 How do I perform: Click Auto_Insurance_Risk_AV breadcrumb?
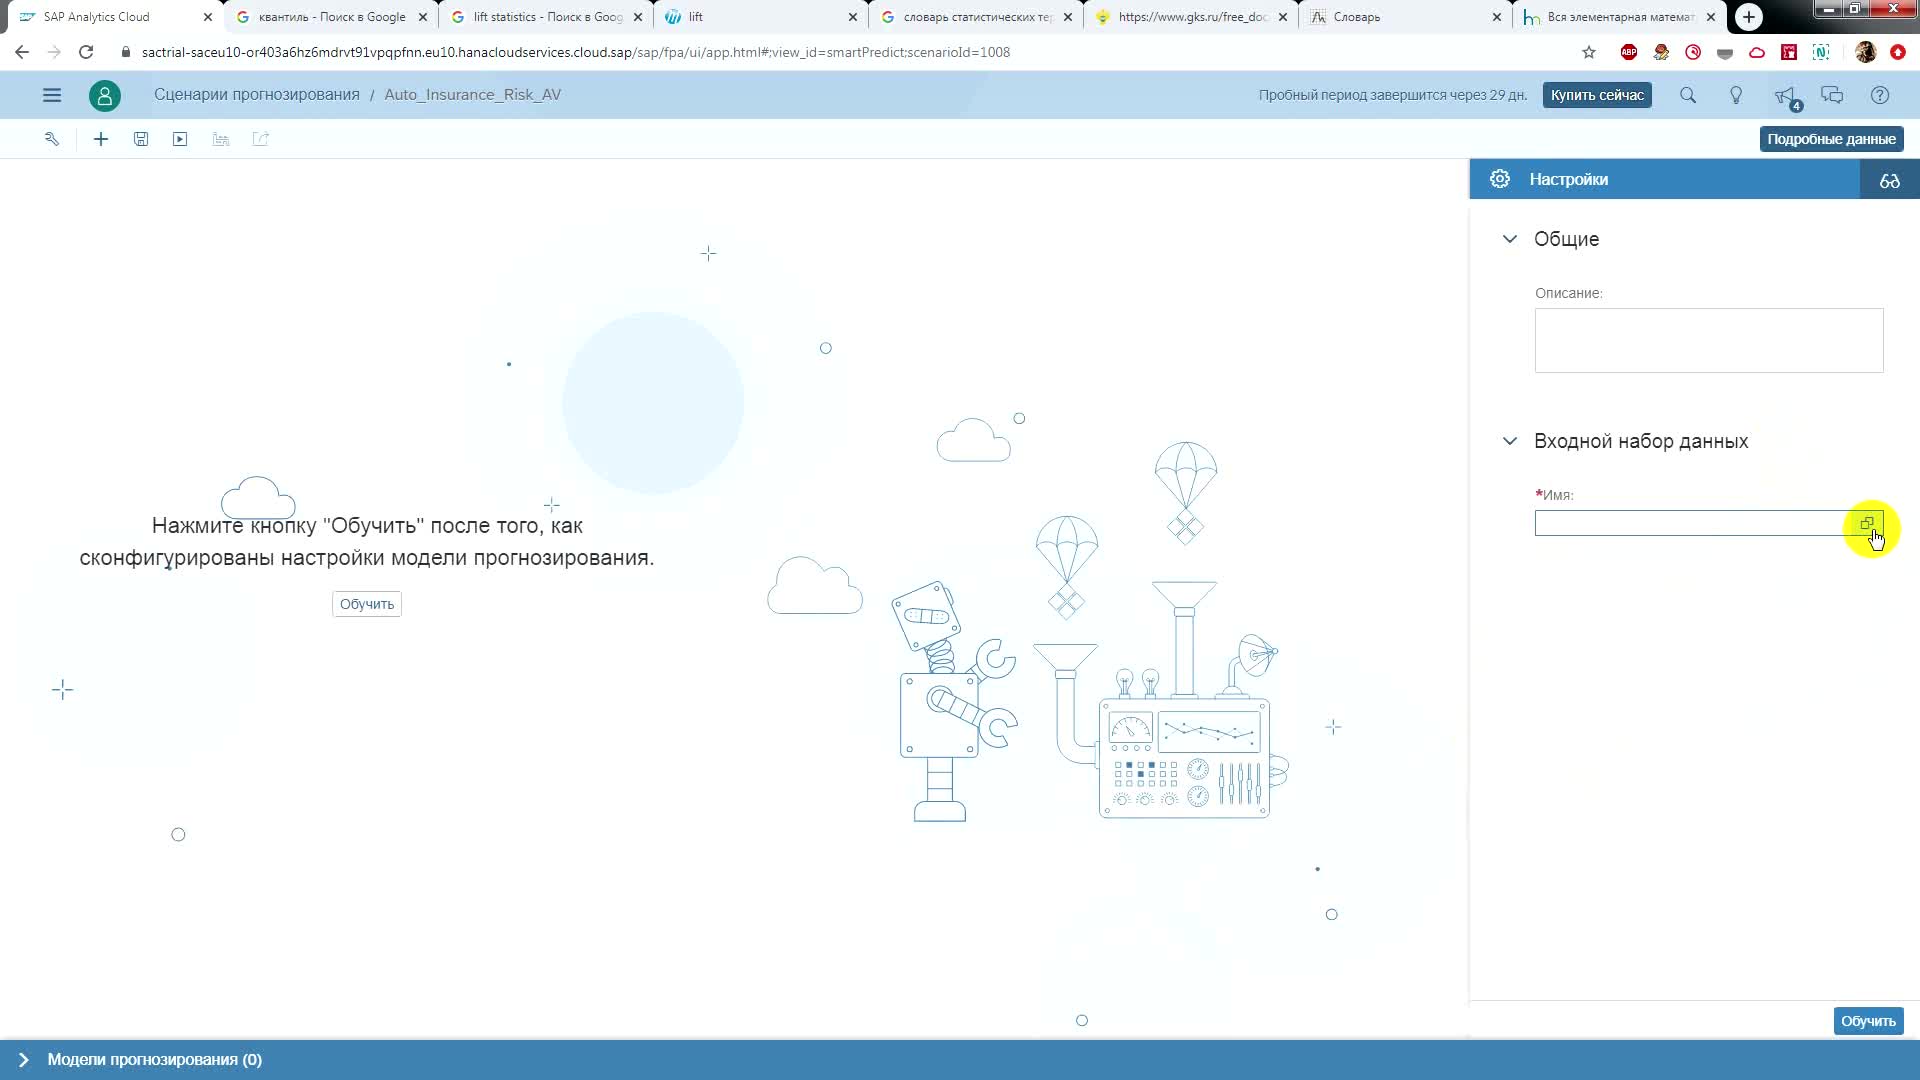[473, 95]
